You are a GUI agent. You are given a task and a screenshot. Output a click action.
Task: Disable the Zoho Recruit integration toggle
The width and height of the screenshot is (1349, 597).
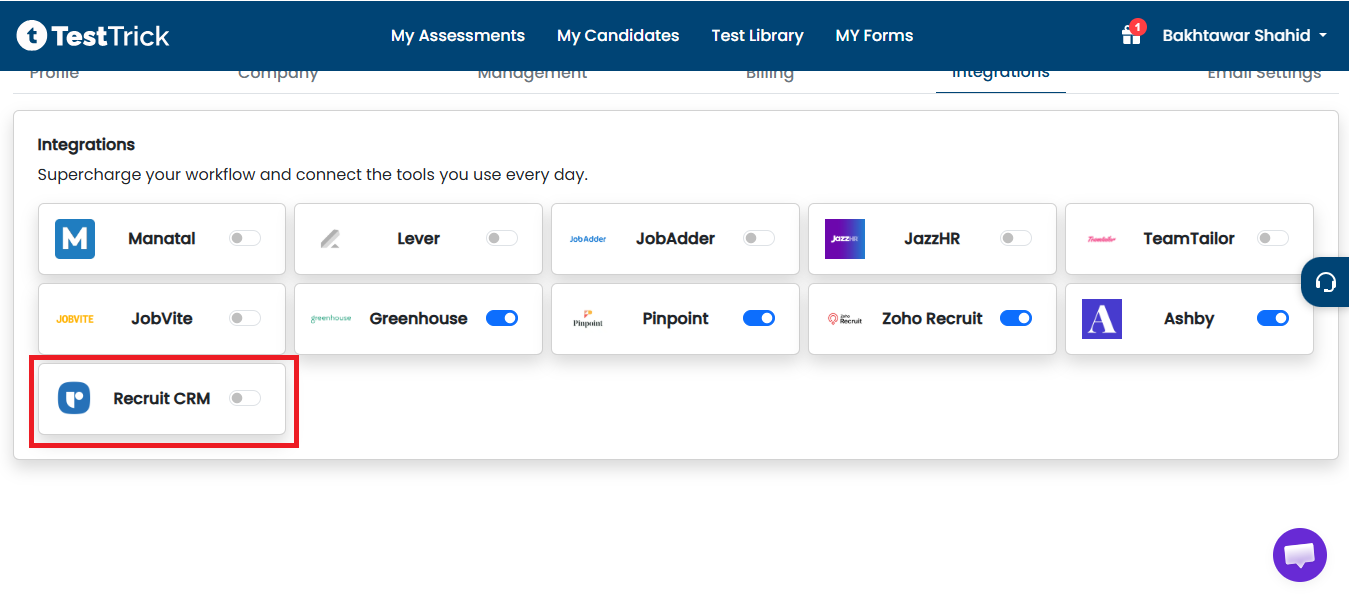(1016, 318)
